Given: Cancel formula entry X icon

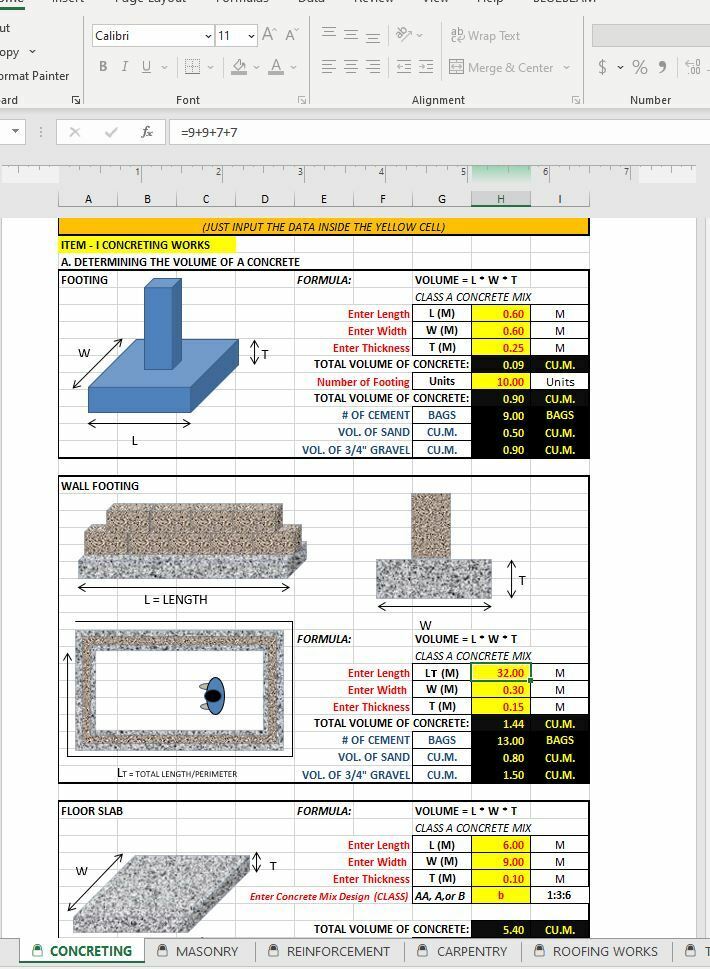Looking at the screenshot, I should point(75,132).
